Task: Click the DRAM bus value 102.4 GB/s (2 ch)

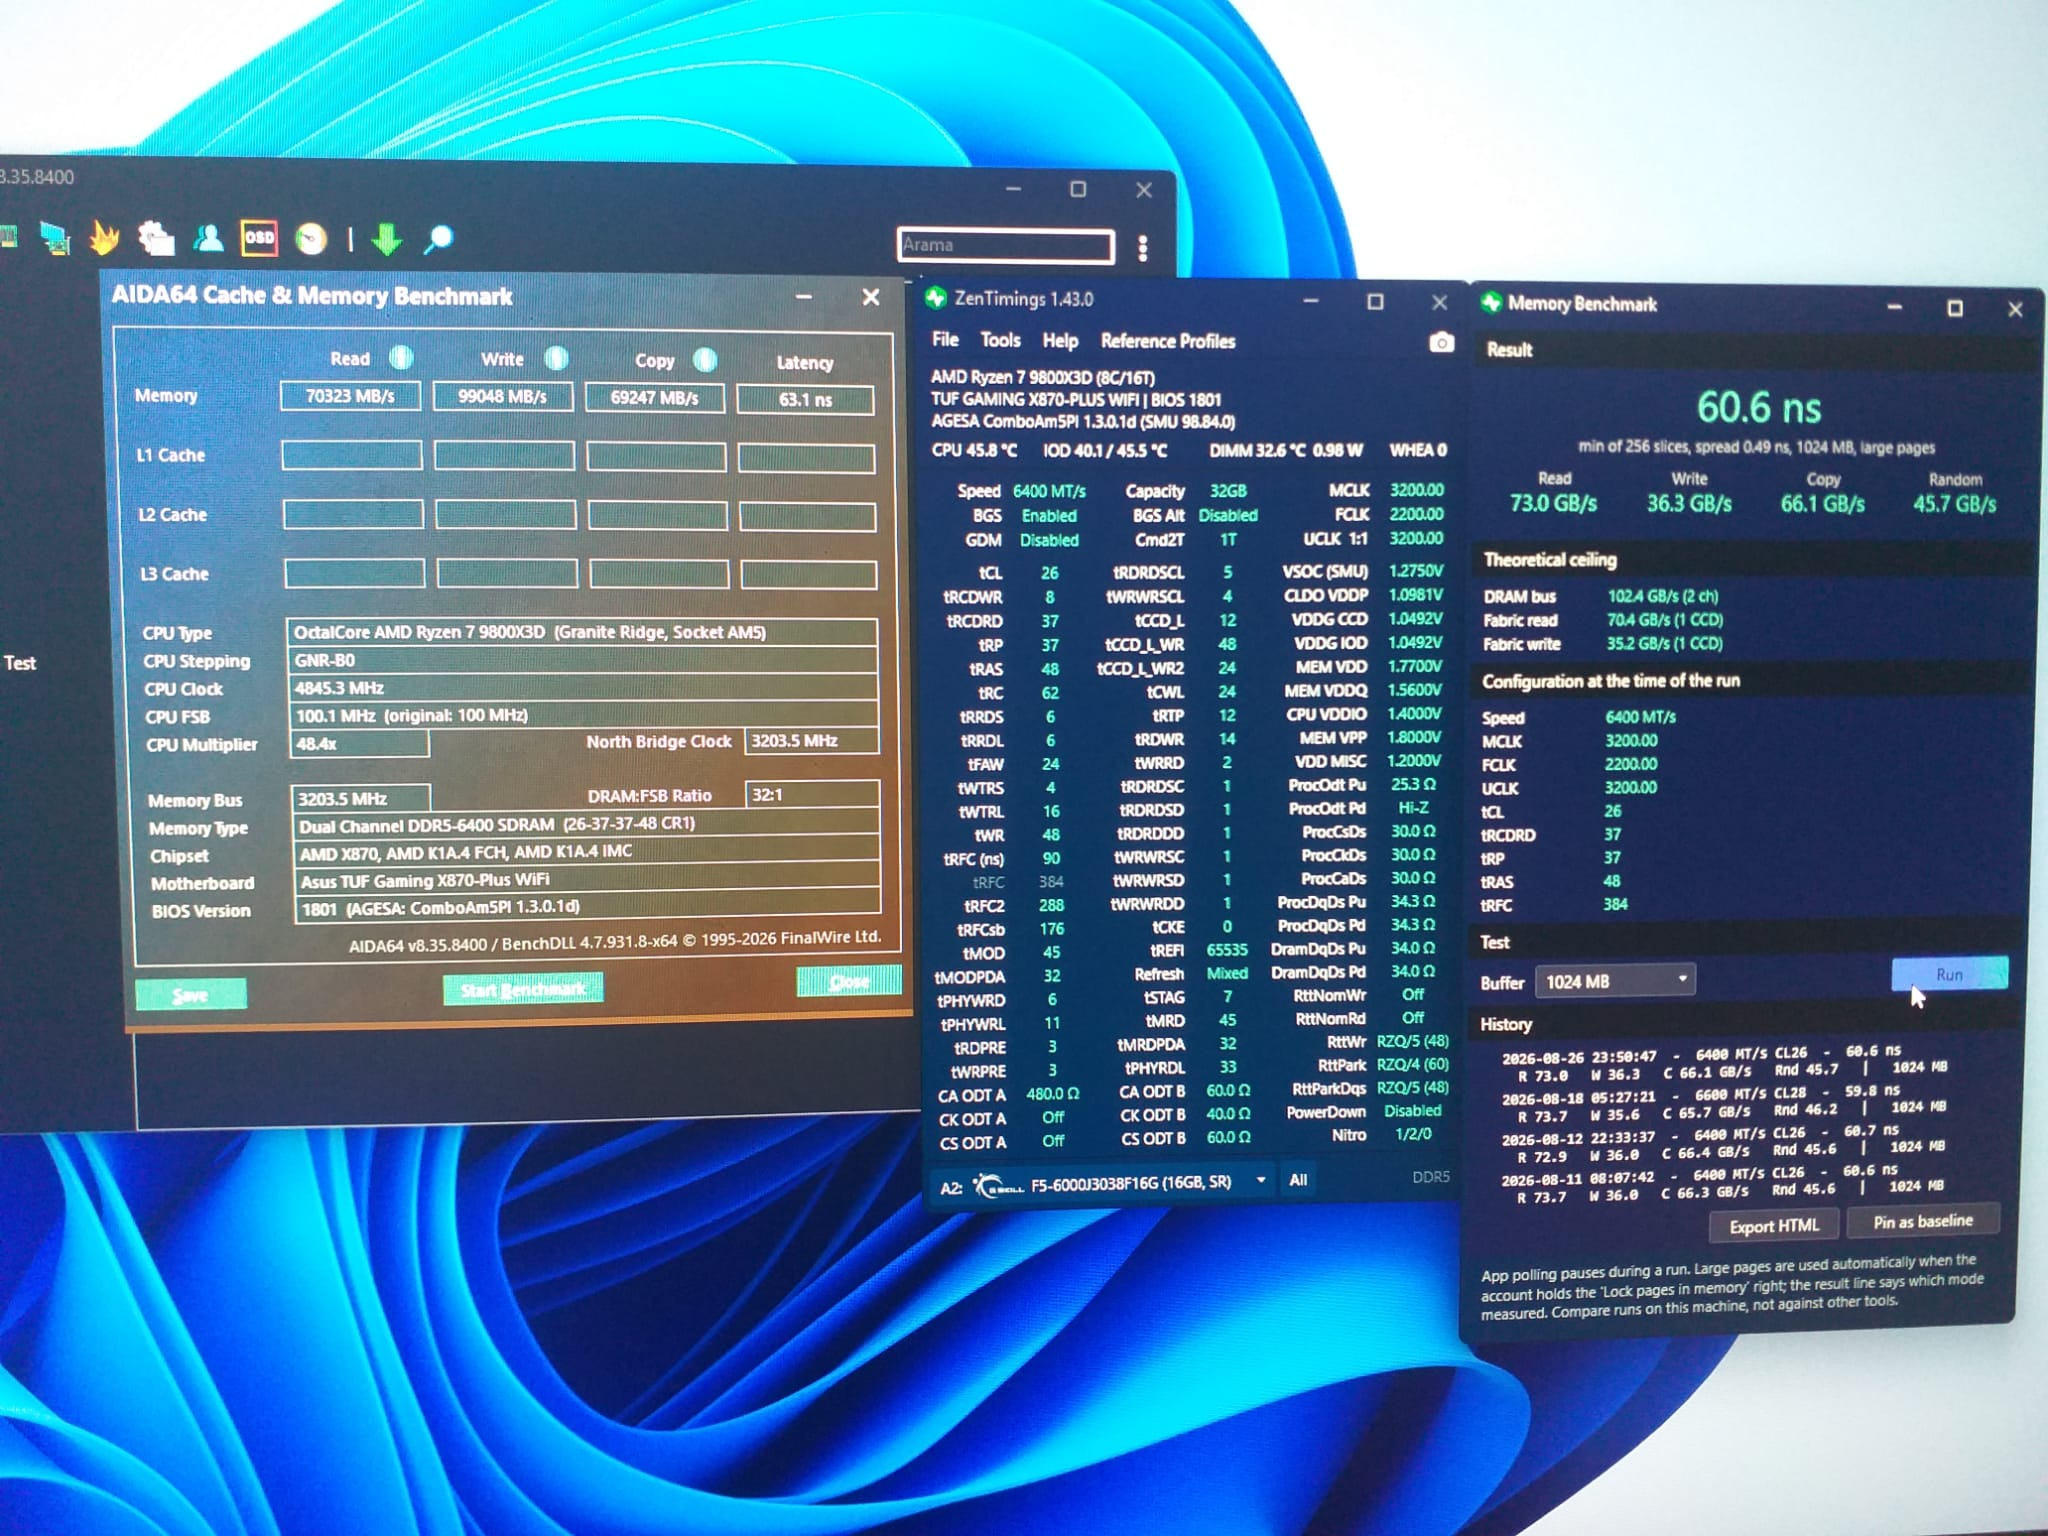Action: pyautogui.click(x=1663, y=596)
